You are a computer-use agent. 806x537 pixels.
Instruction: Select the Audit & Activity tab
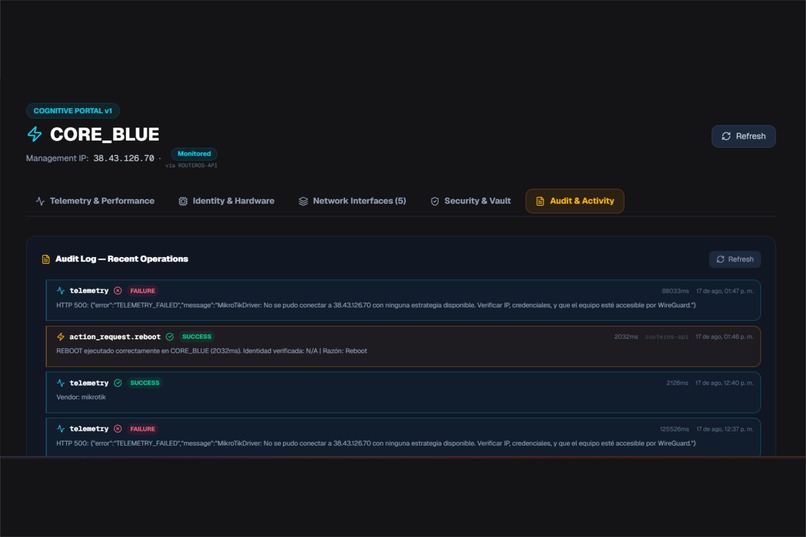[x=575, y=201]
